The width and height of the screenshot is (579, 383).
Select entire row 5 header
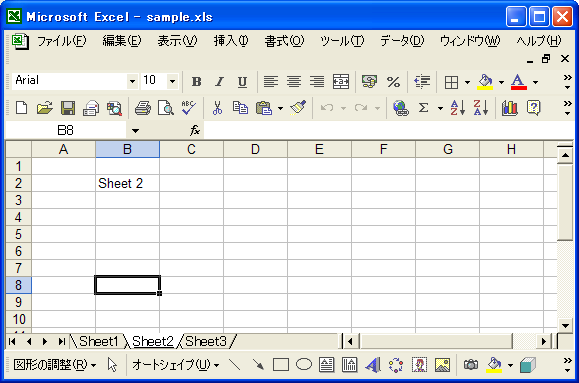tap(18, 234)
